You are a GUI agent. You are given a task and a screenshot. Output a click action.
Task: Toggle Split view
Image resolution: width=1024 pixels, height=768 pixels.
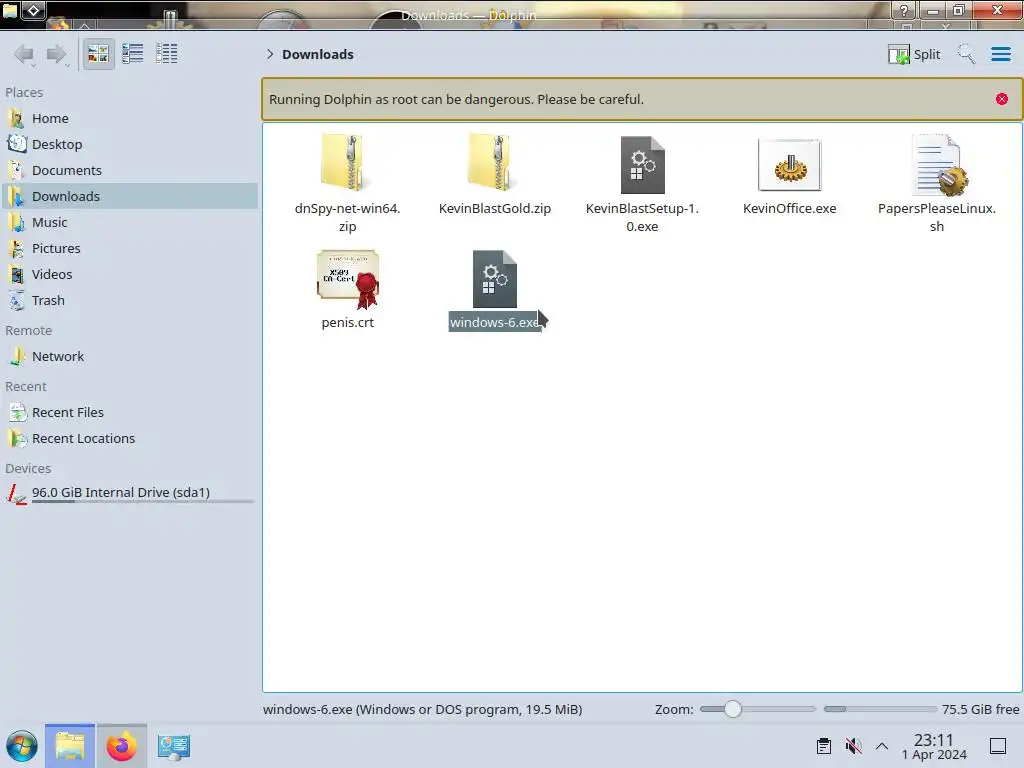click(x=914, y=54)
